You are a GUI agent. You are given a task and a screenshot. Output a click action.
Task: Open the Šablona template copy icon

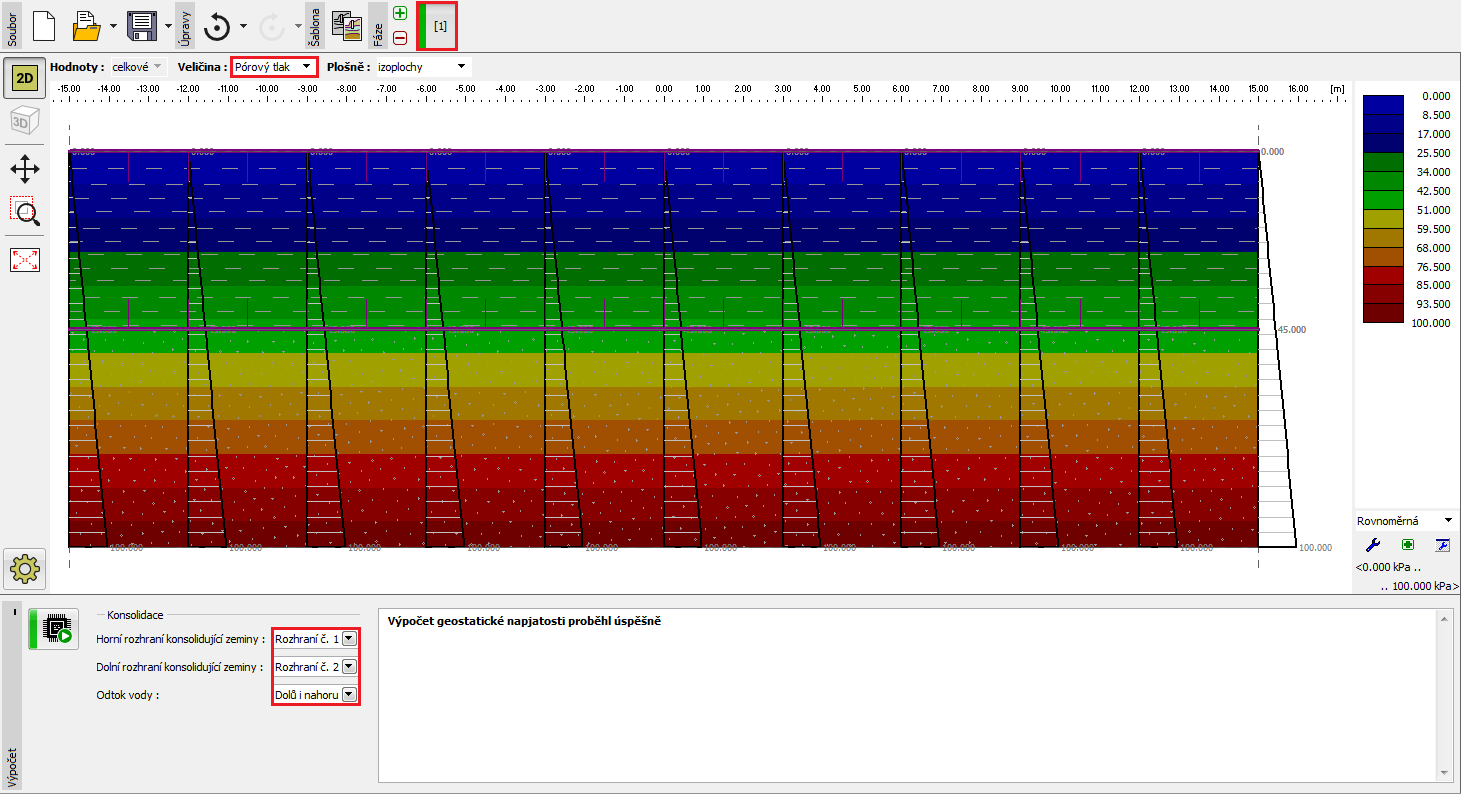point(346,27)
